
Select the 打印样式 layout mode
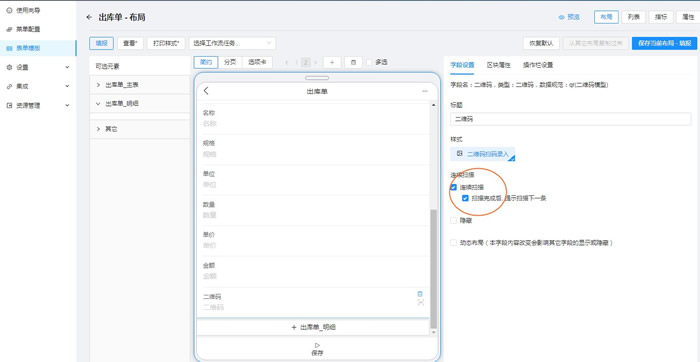pyautogui.click(x=166, y=43)
